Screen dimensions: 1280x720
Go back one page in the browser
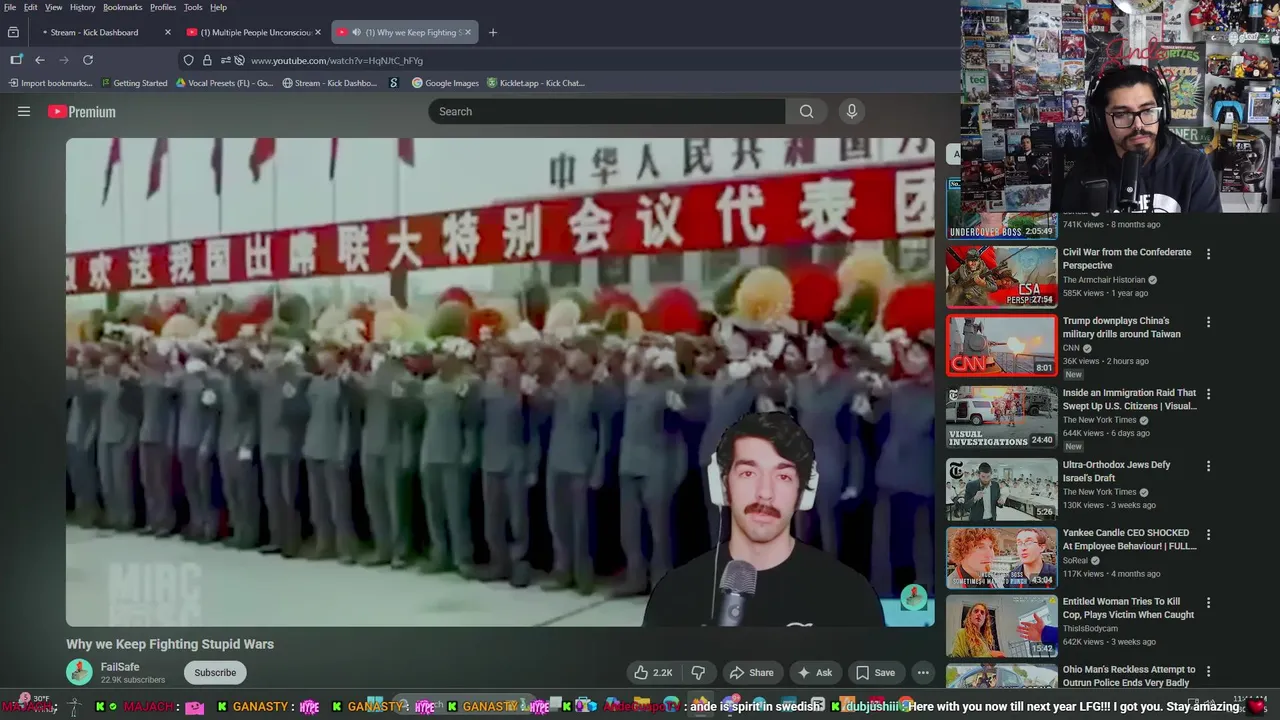click(40, 60)
